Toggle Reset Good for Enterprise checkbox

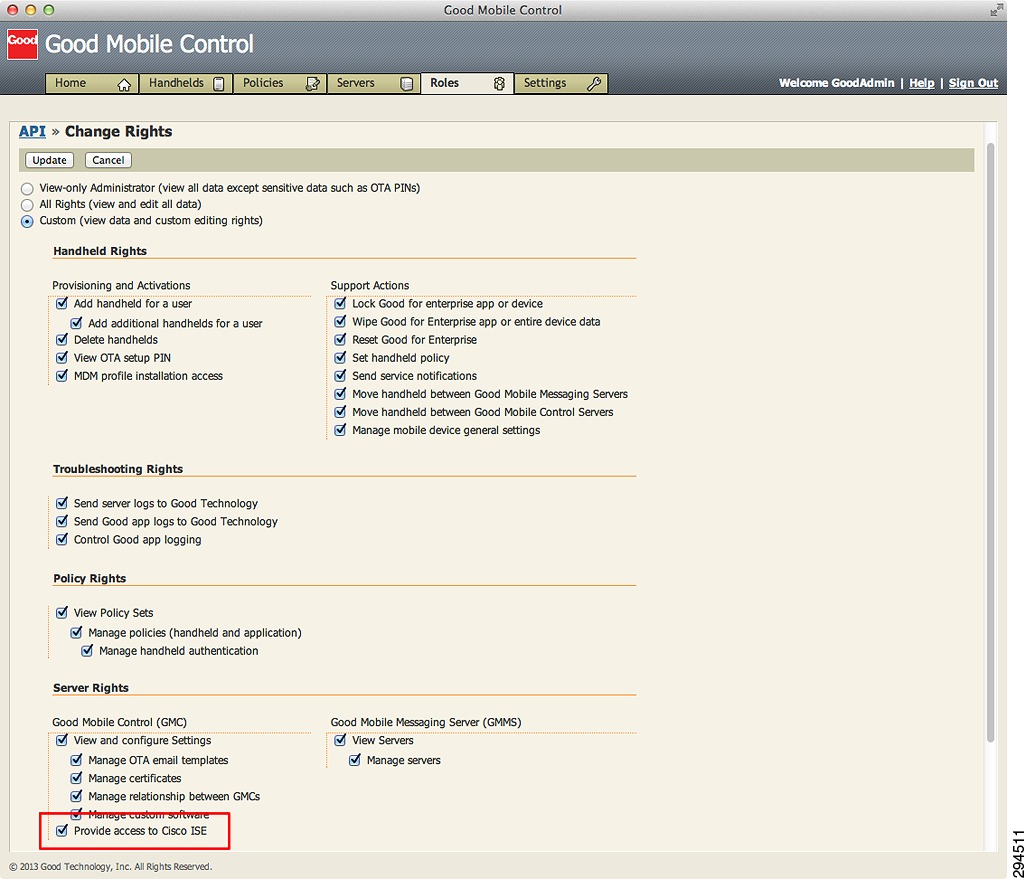pos(340,339)
